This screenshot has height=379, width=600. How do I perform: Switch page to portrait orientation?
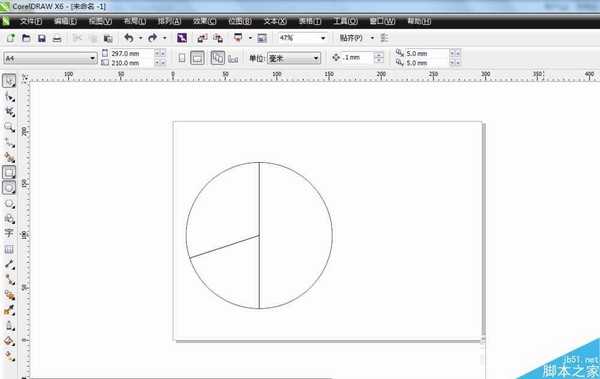click(x=182, y=58)
